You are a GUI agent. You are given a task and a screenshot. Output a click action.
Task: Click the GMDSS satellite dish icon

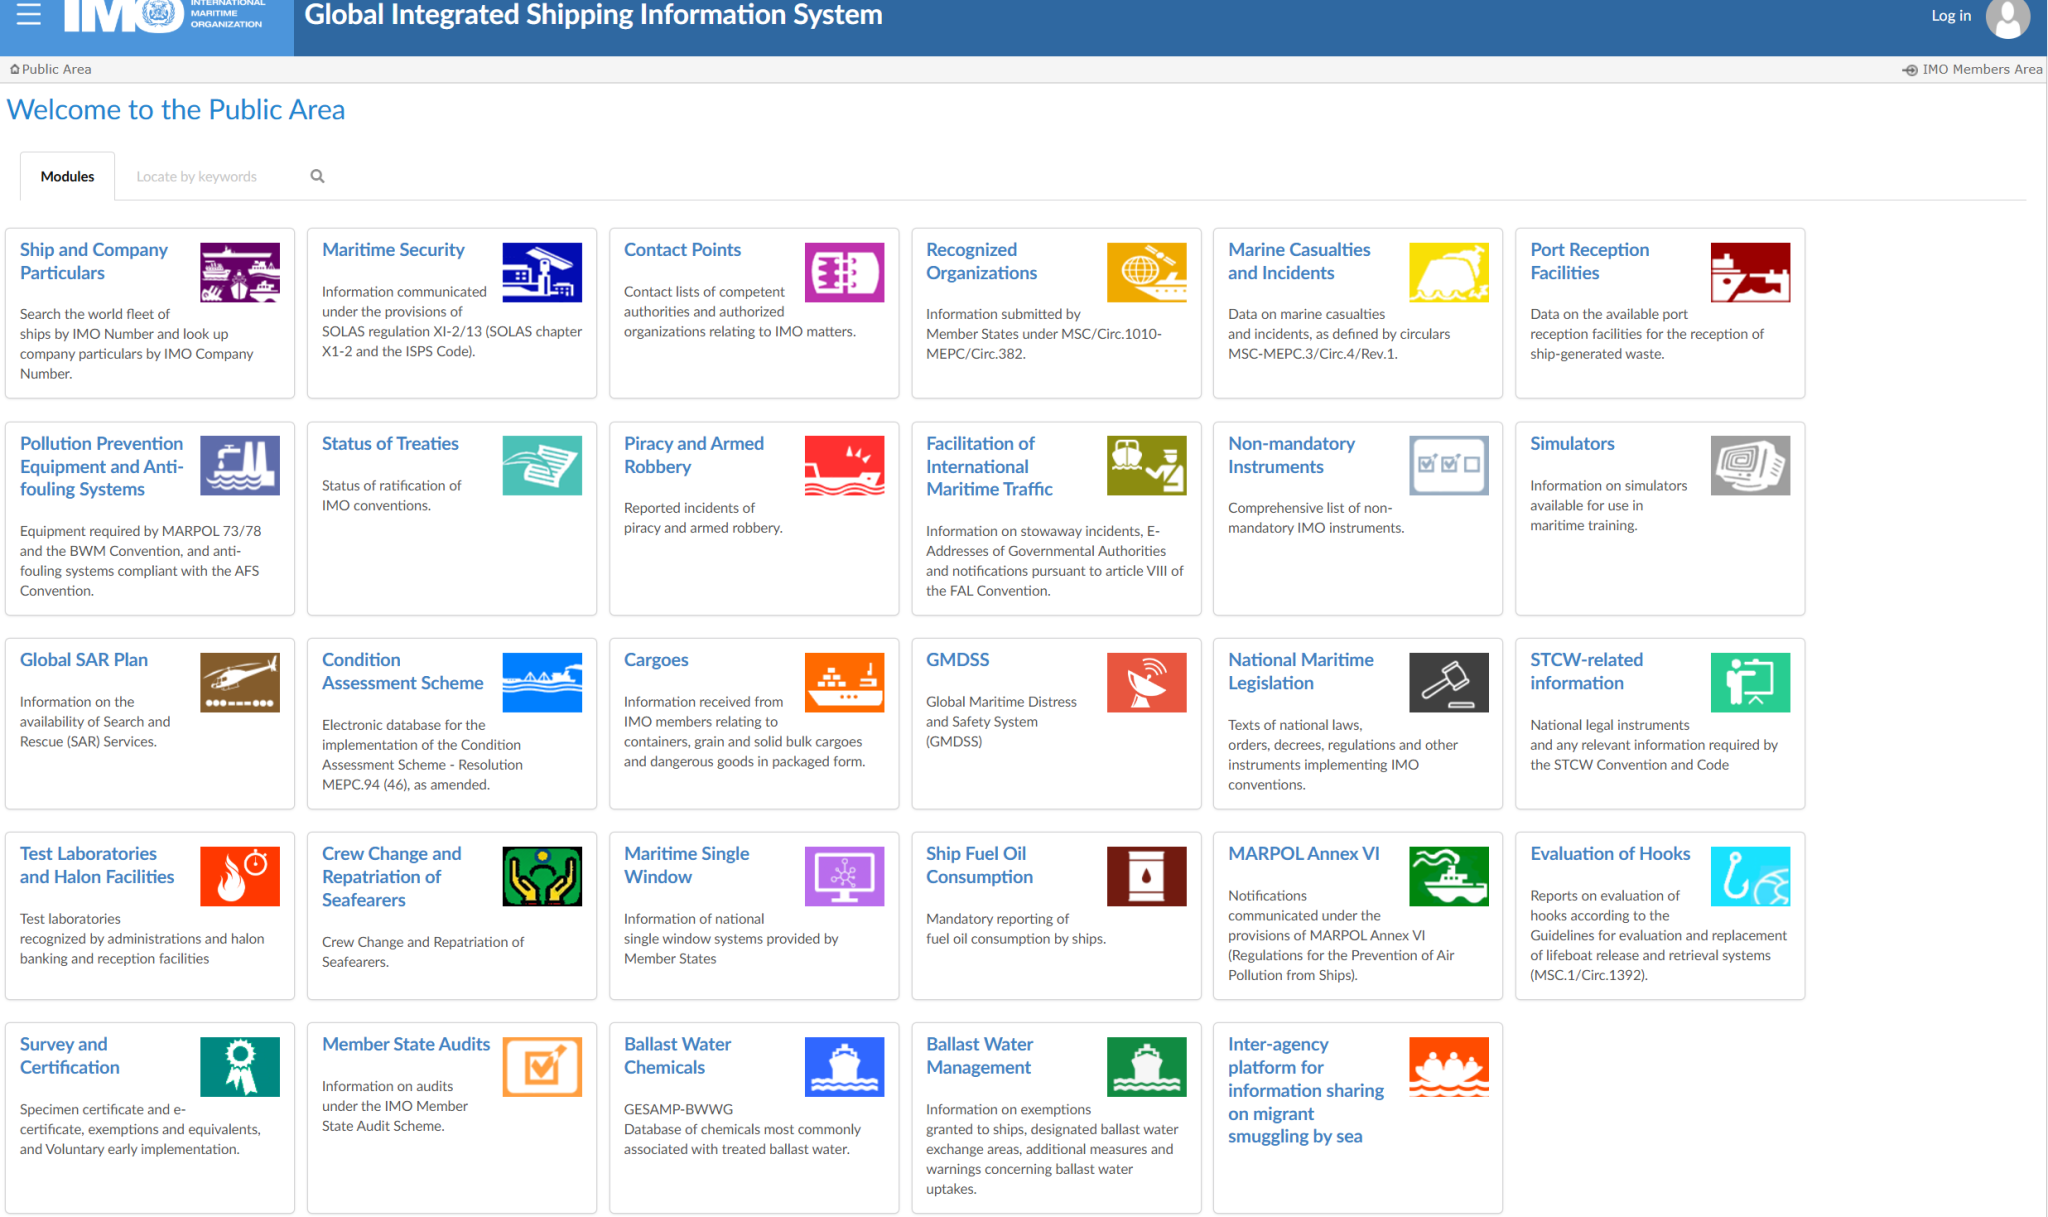tap(1146, 682)
